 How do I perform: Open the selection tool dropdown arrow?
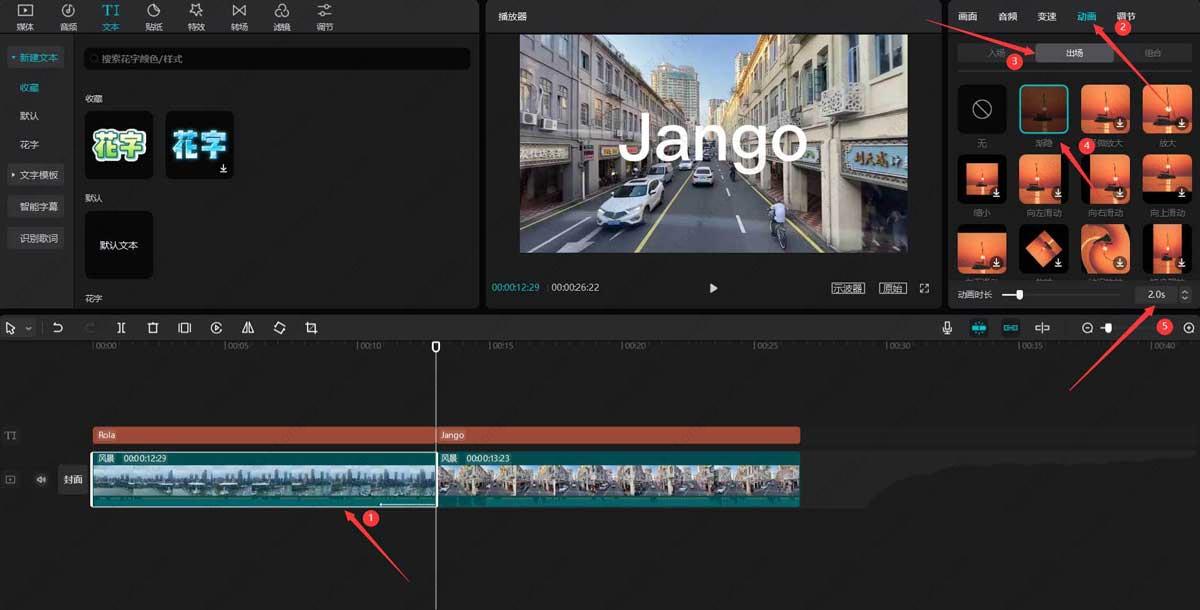pos(28,328)
